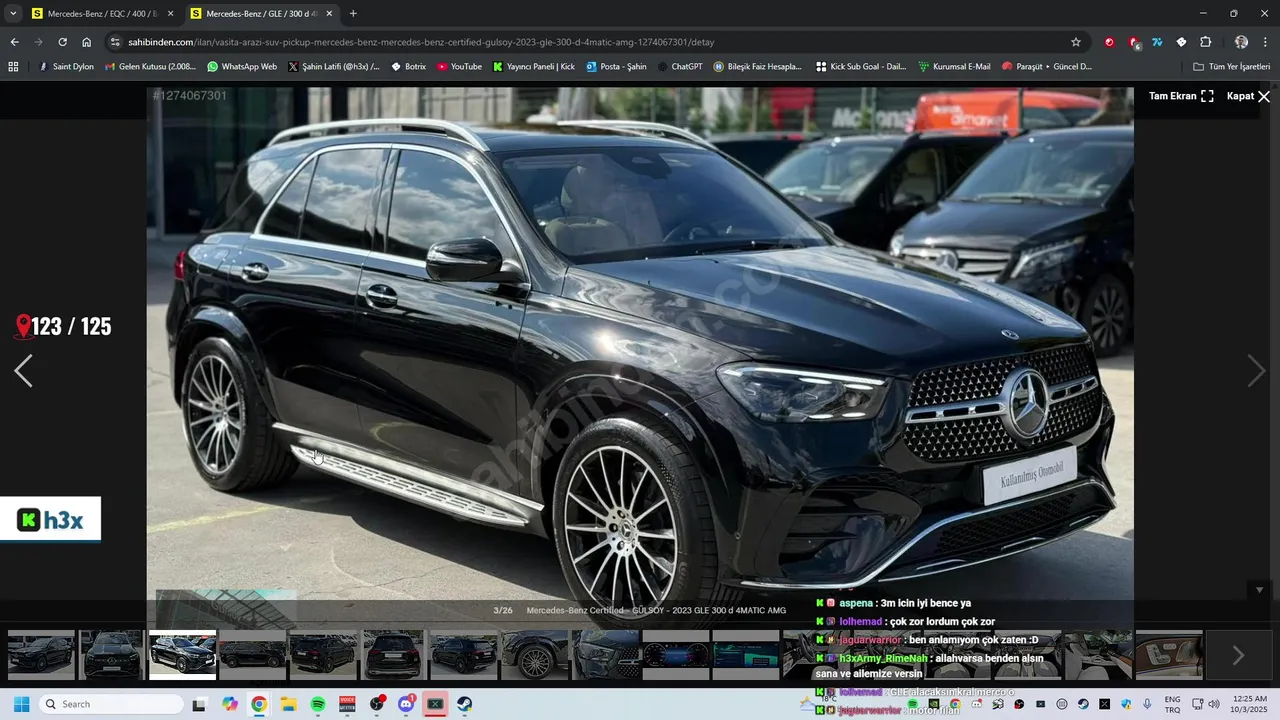This screenshot has height=720, width=1280.
Task: Open the ENG TRQ language switcher
Action: 1173,704
